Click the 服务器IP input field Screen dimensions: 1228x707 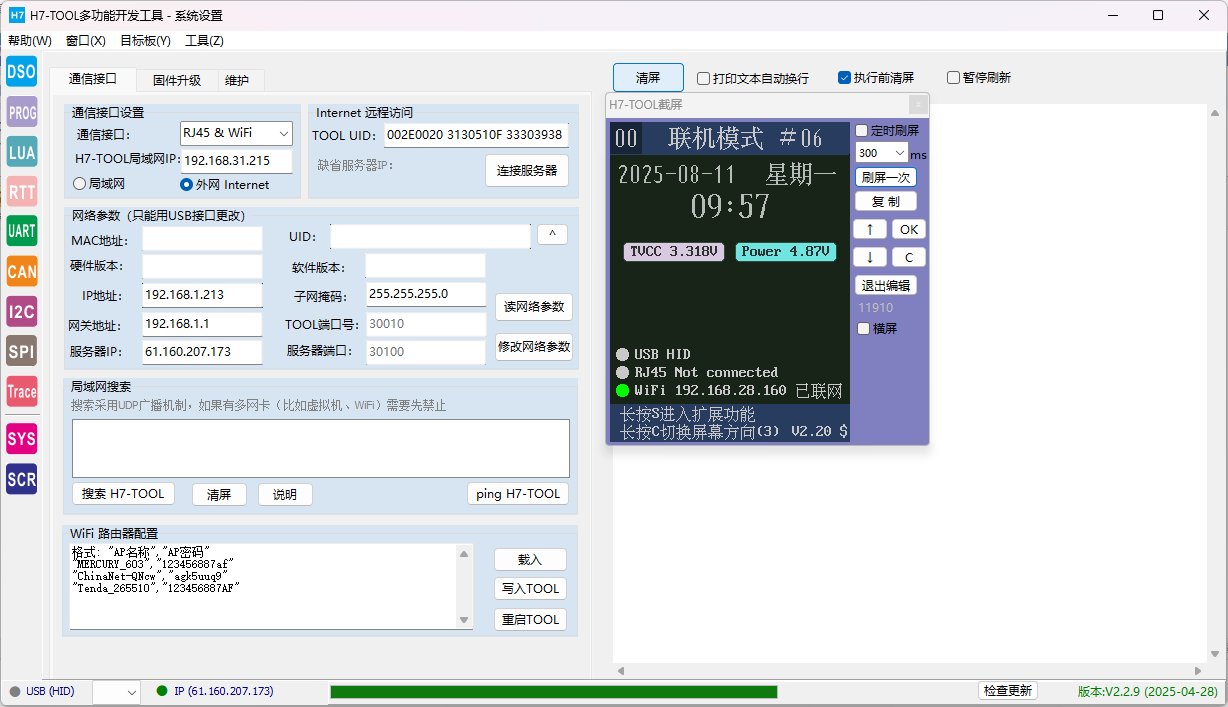(x=202, y=352)
